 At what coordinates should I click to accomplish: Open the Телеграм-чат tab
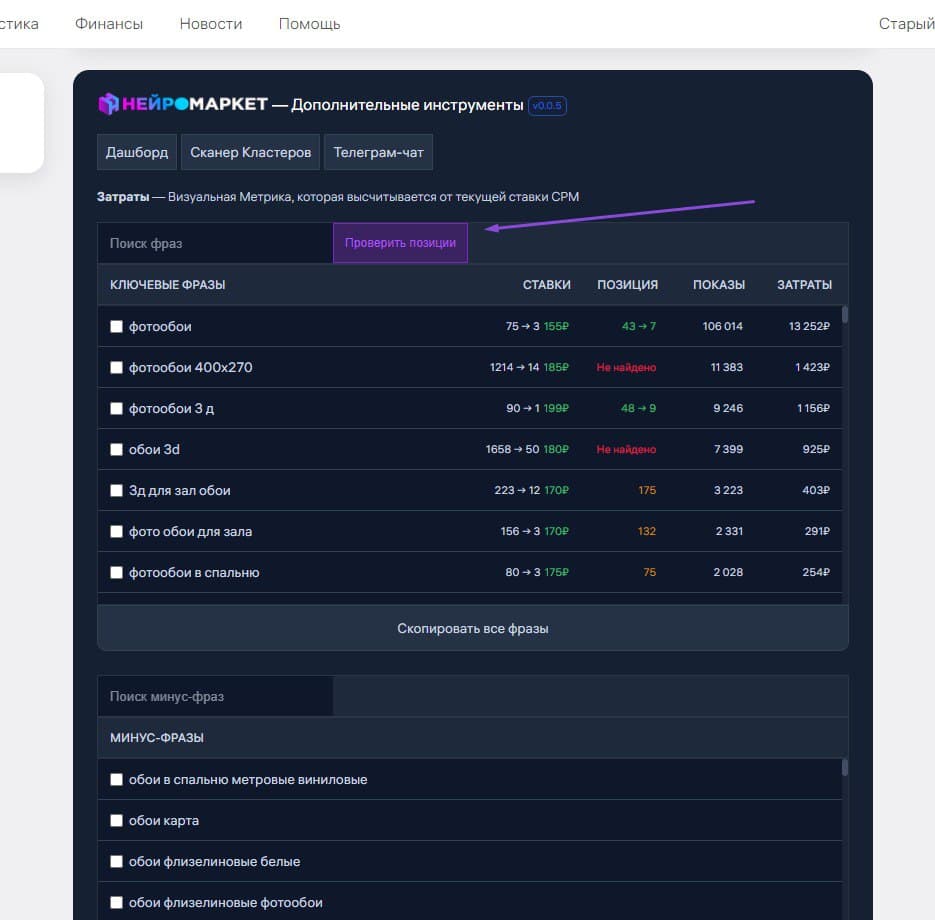[x=378, y=152]
